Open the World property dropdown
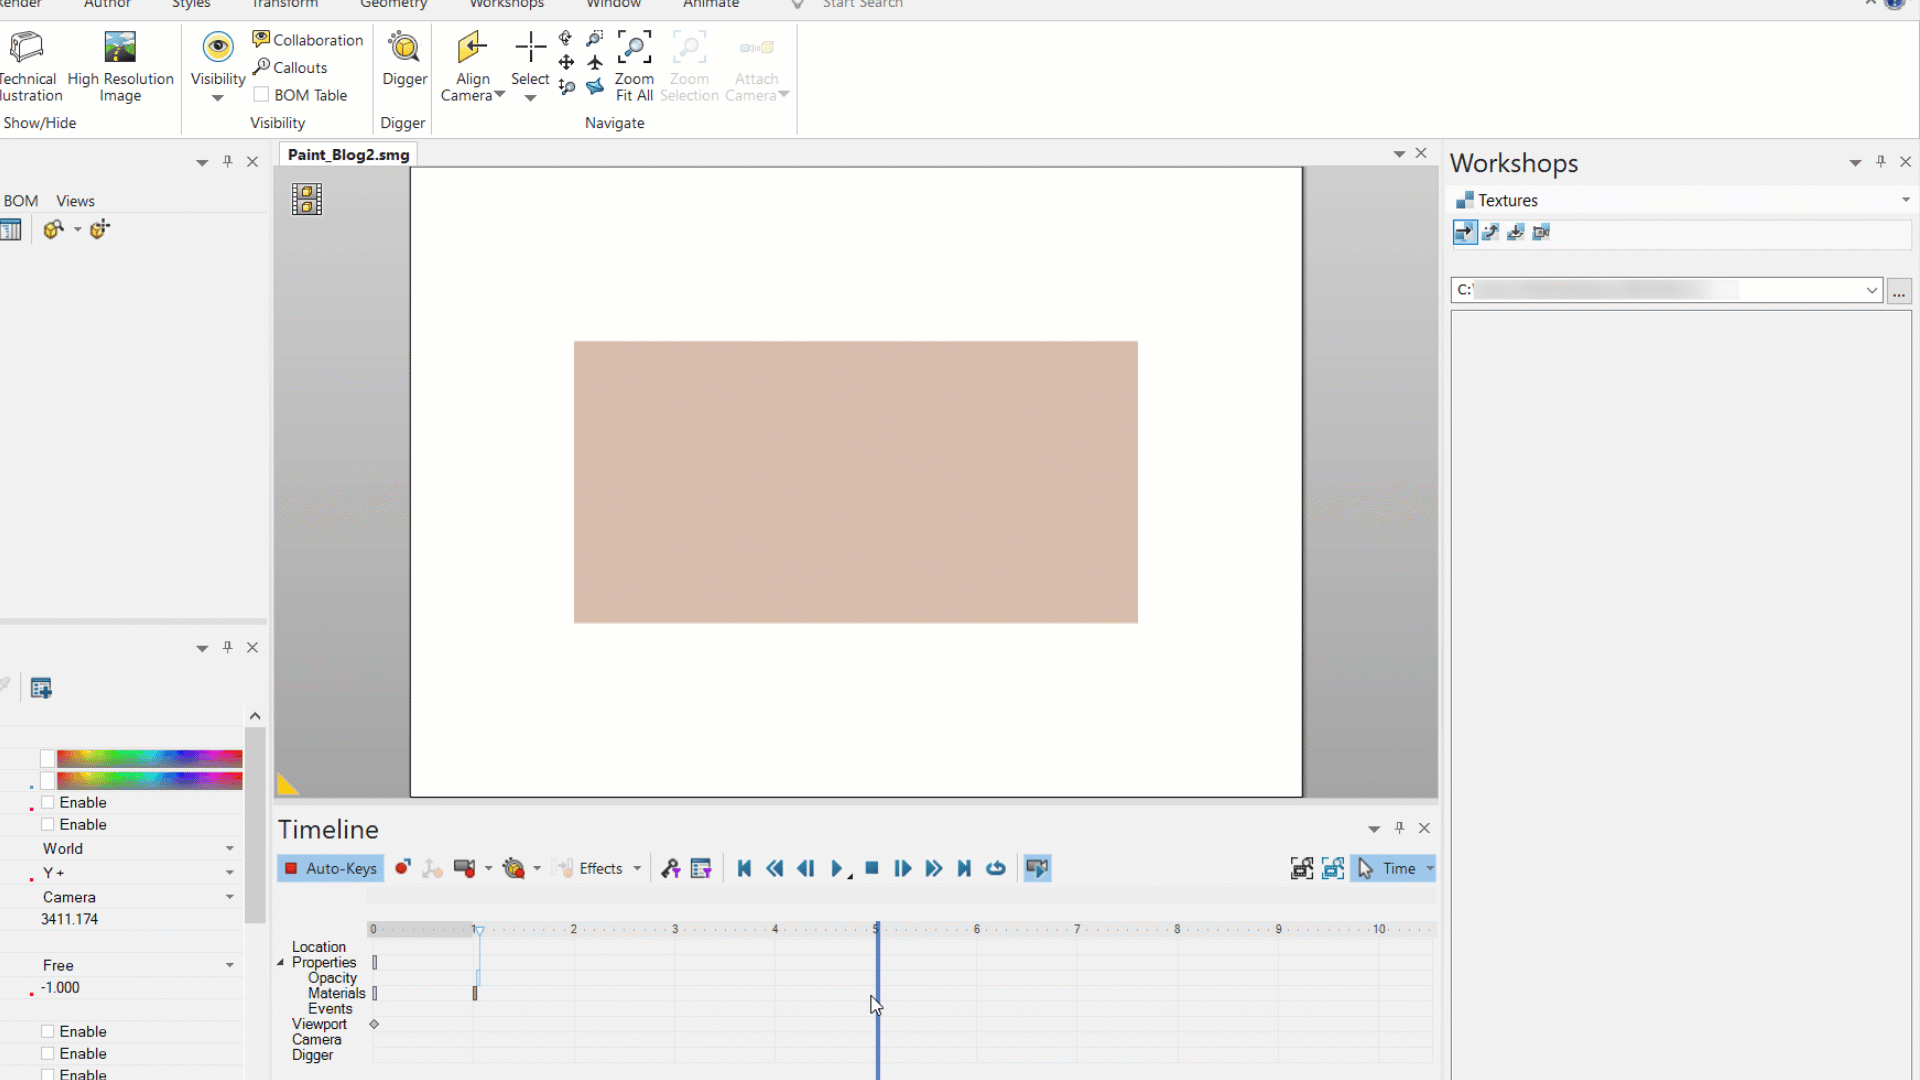 (229, 848)
